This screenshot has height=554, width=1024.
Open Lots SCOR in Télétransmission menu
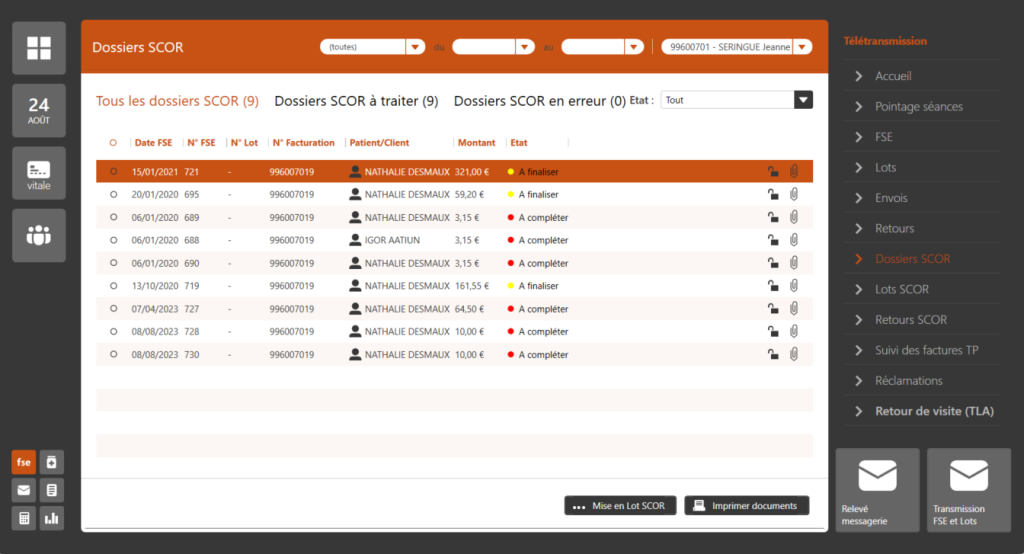[901, 289]
